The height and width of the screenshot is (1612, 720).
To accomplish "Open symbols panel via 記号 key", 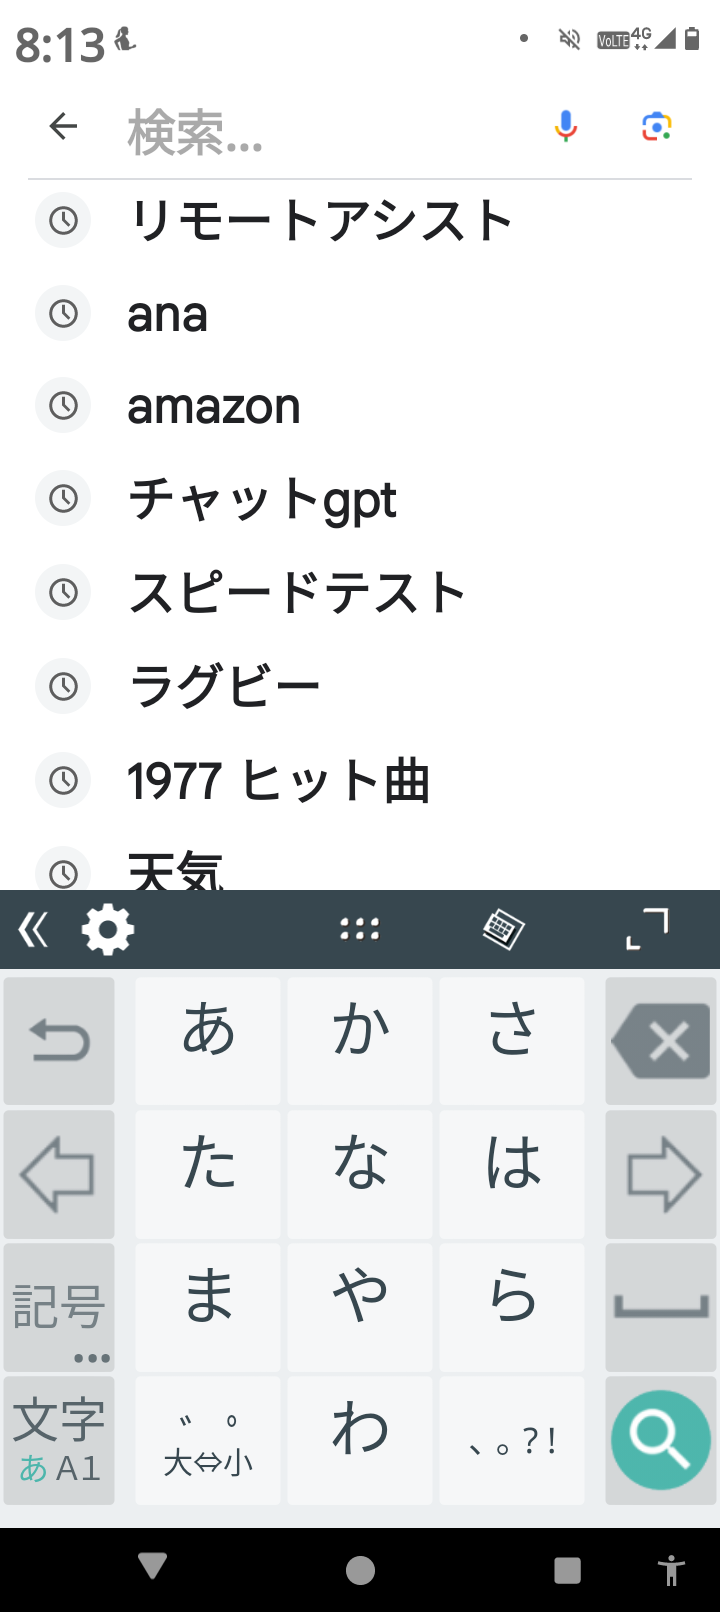I will (x=59, y=1307).
